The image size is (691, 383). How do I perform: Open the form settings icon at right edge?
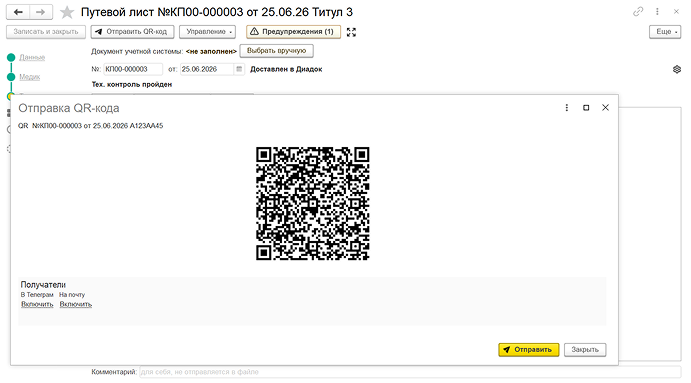point(677,69)
